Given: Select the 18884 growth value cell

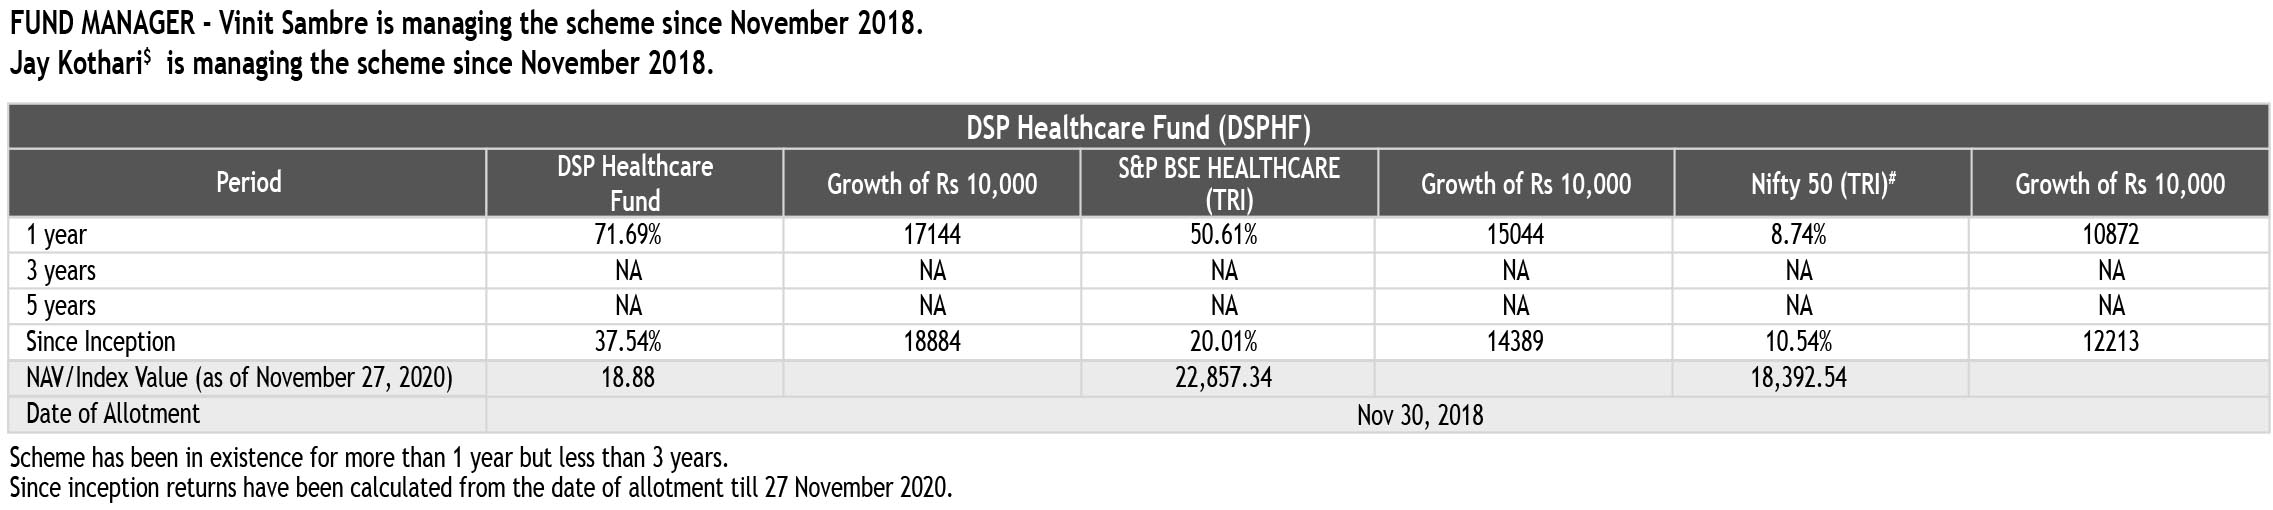Looking at the screenshot, I should (x=931, y=342).
